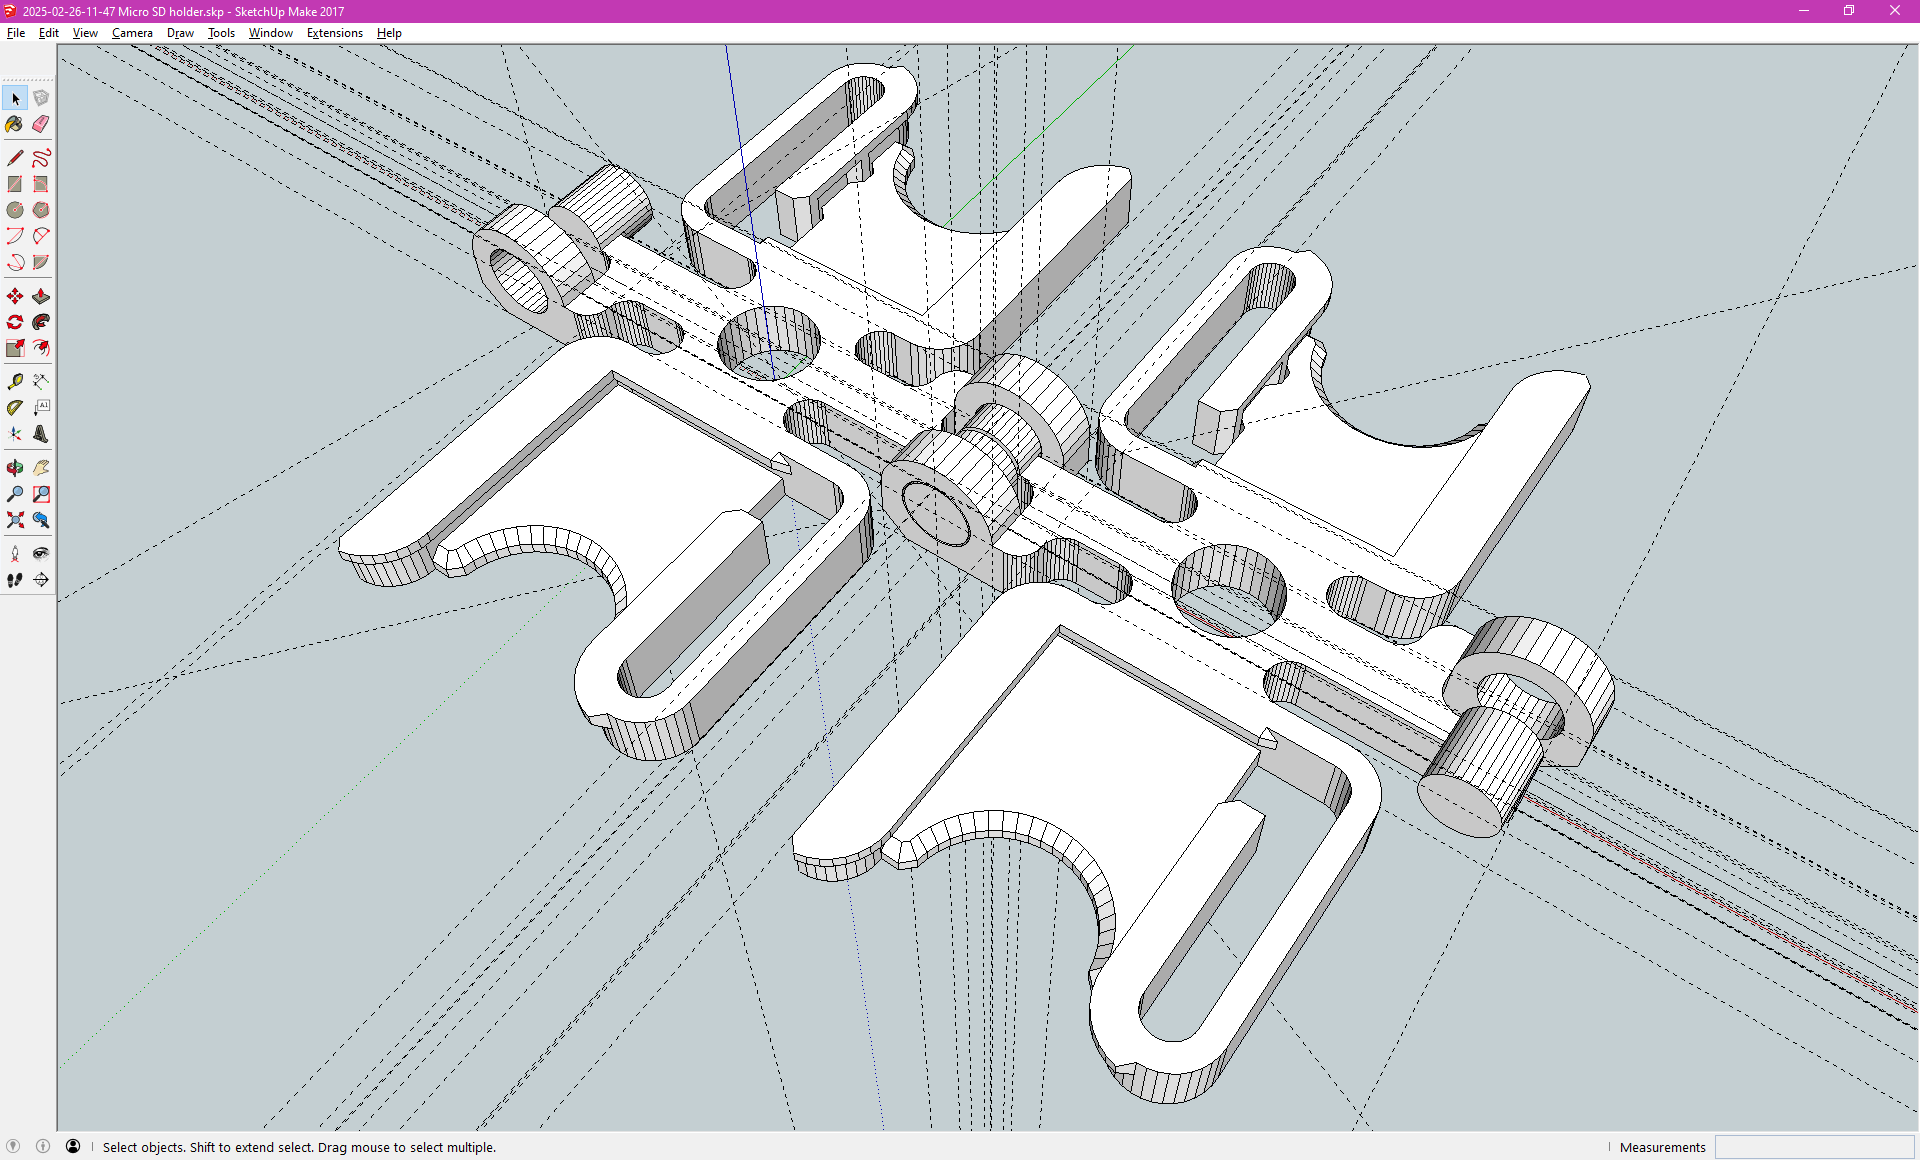Activate the Zoom Window tool

(41, 494)
